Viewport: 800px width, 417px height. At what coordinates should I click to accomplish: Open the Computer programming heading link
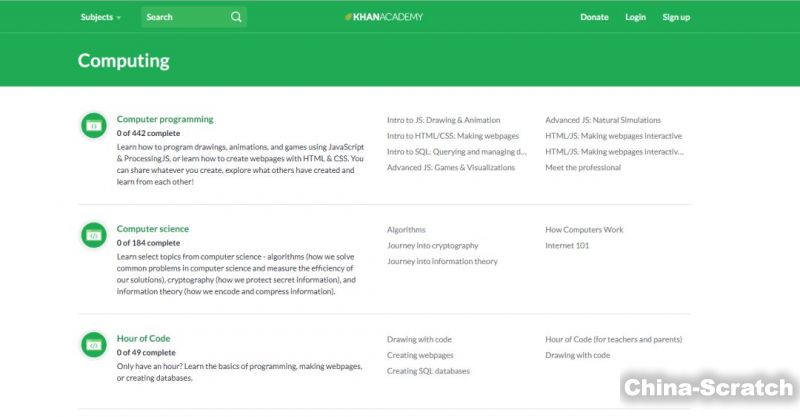pos(165,119)
